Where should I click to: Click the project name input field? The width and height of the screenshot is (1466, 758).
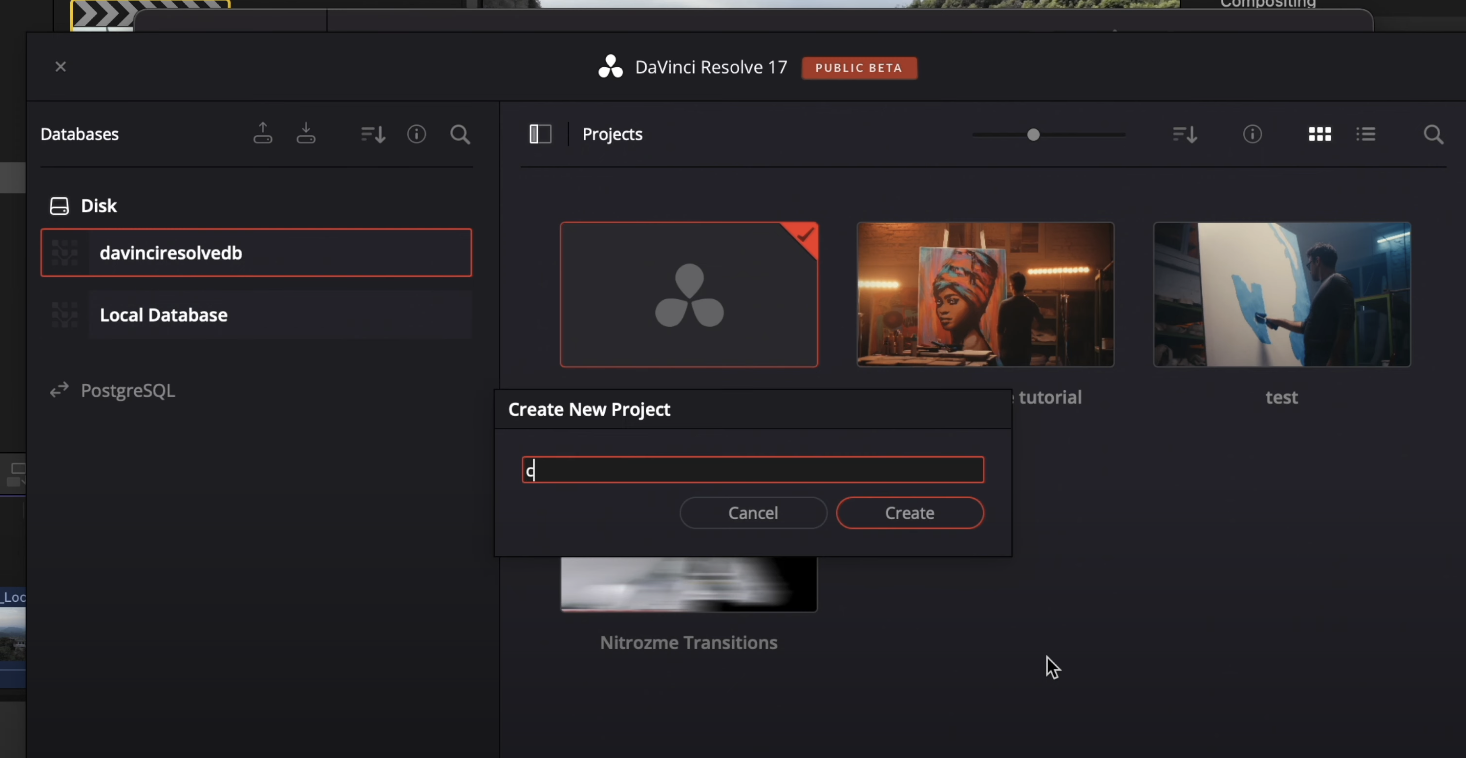click(x=753, y=470)
